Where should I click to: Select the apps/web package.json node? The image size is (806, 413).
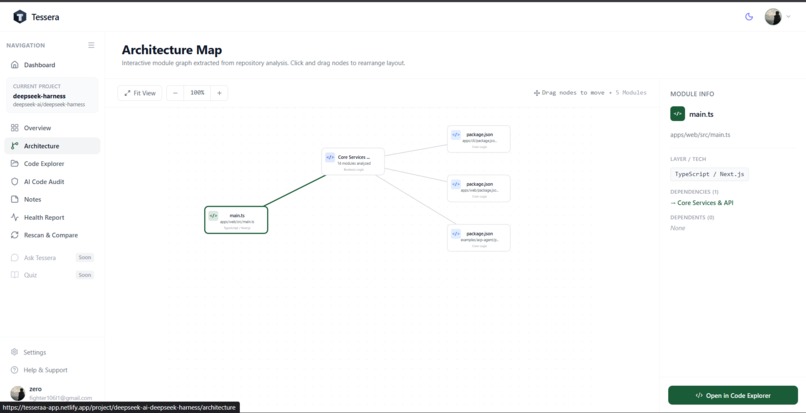(479, 188)
